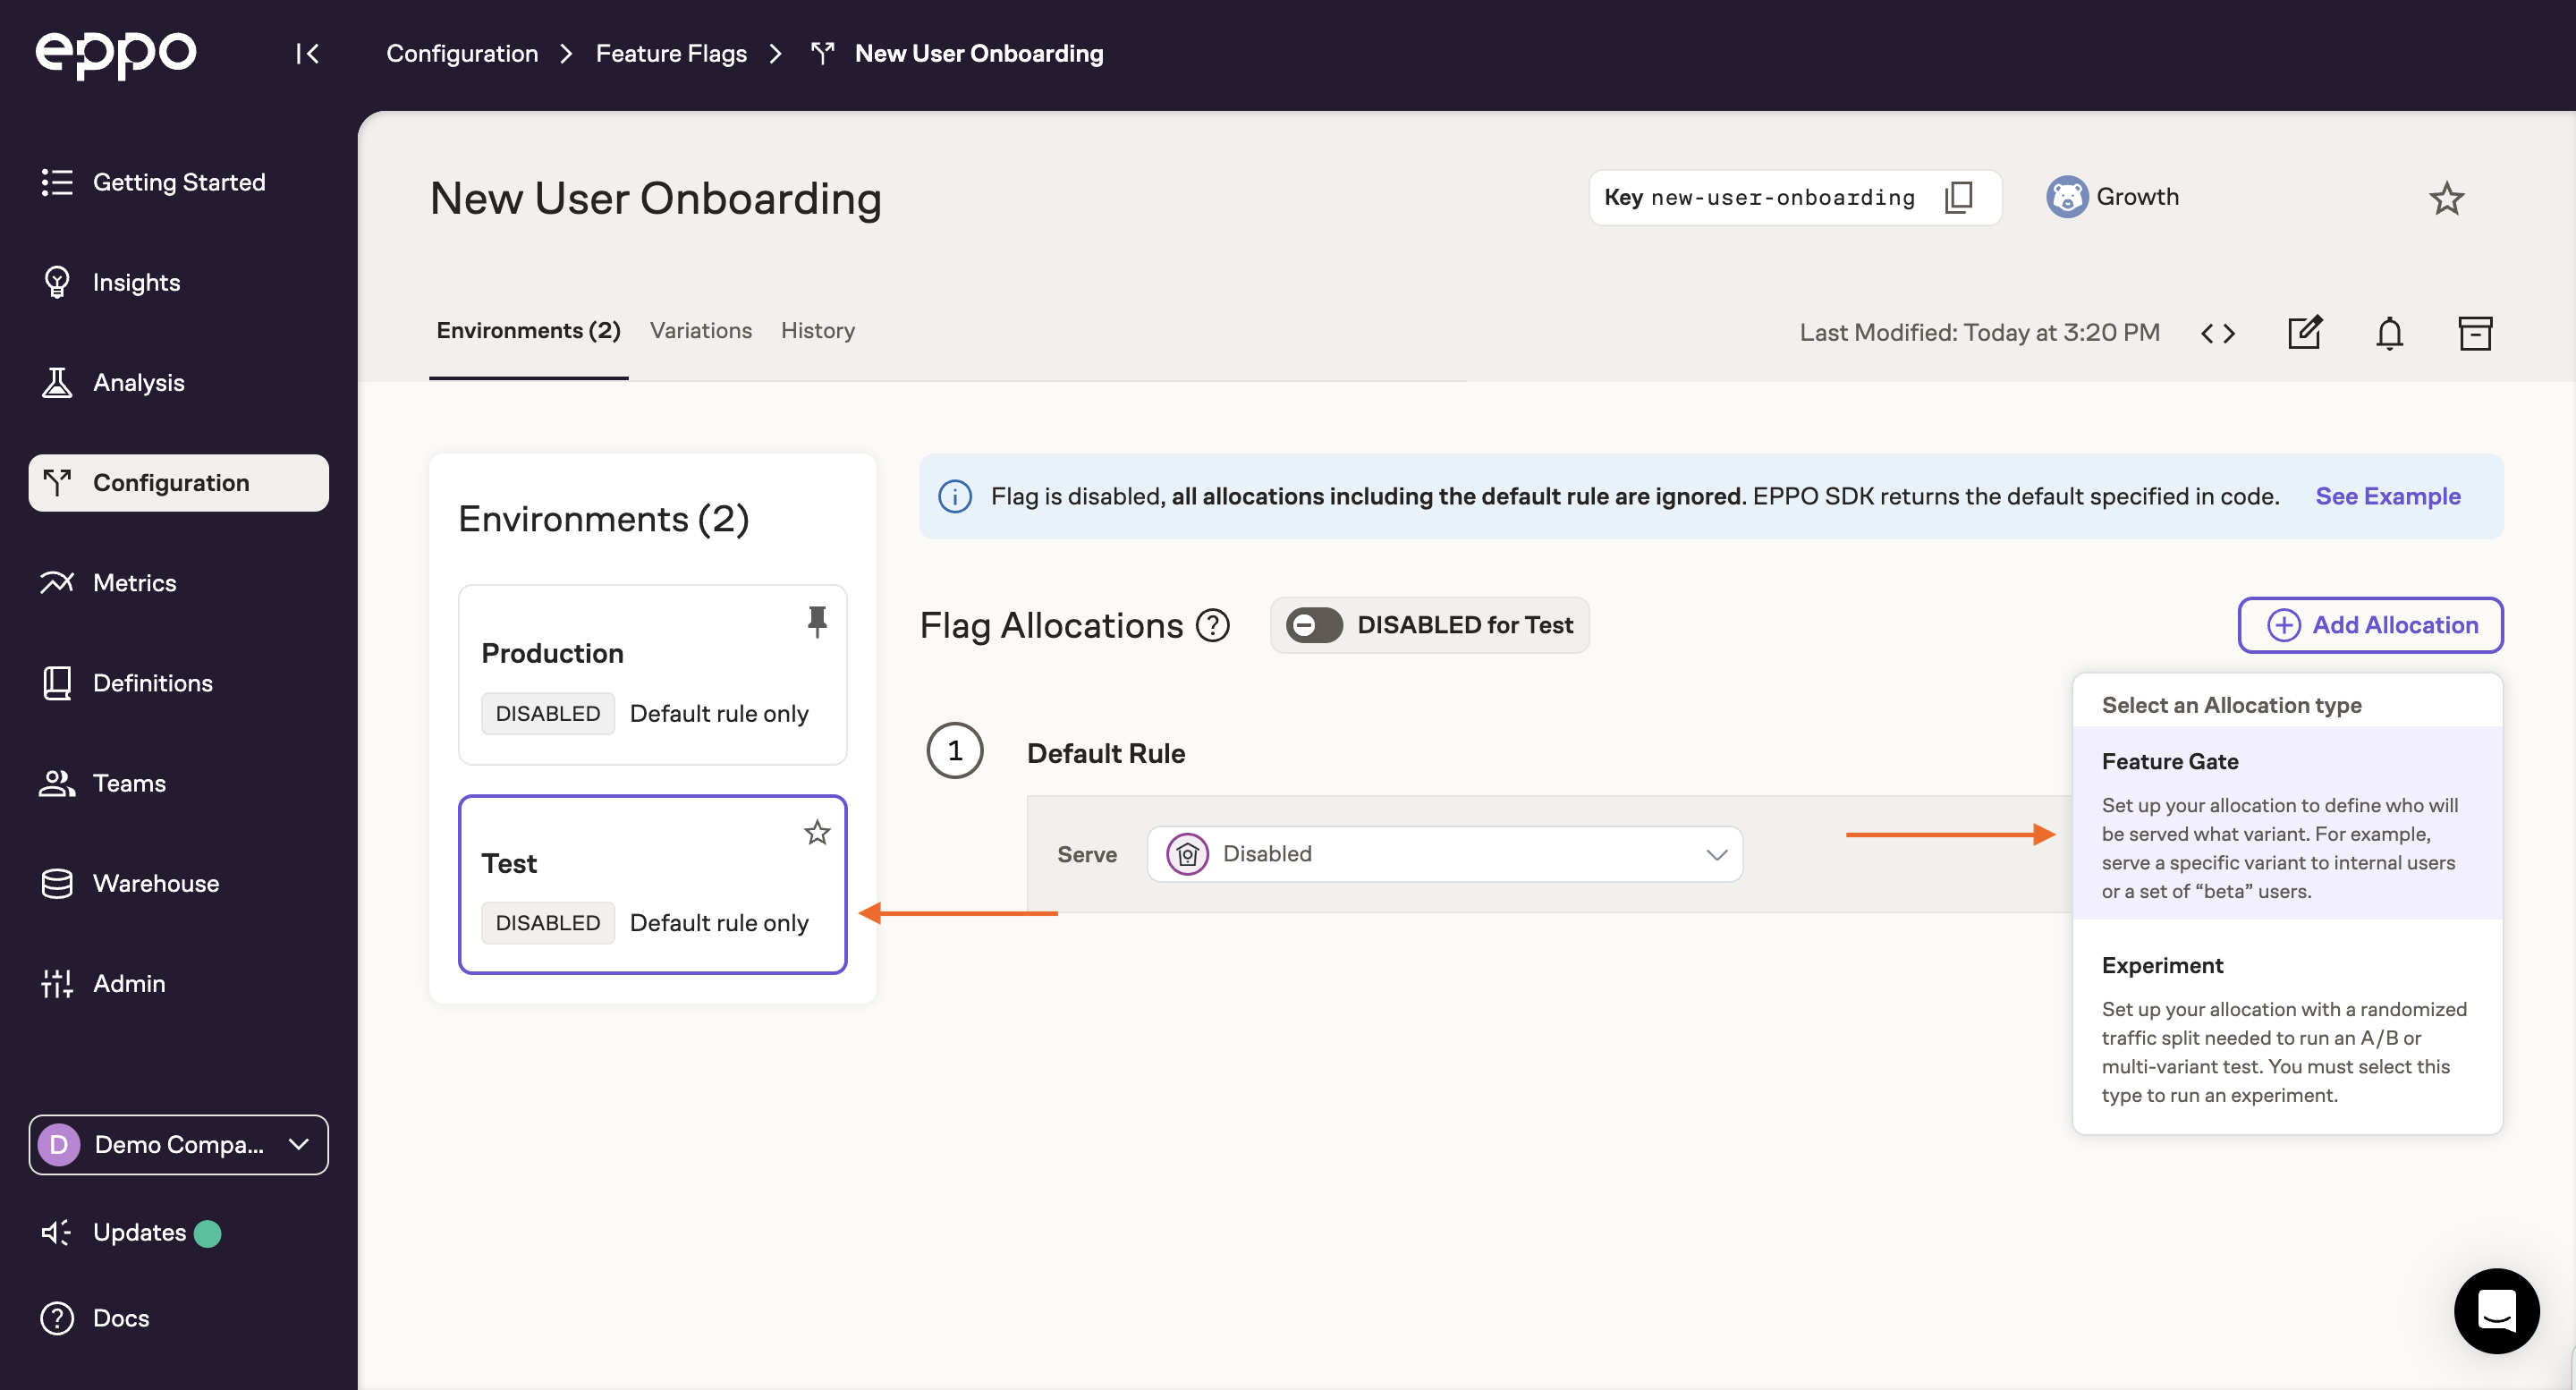Click the edit pencil icon
This screenshot has height=1390, width=2576.
(x=2308, y=332)
